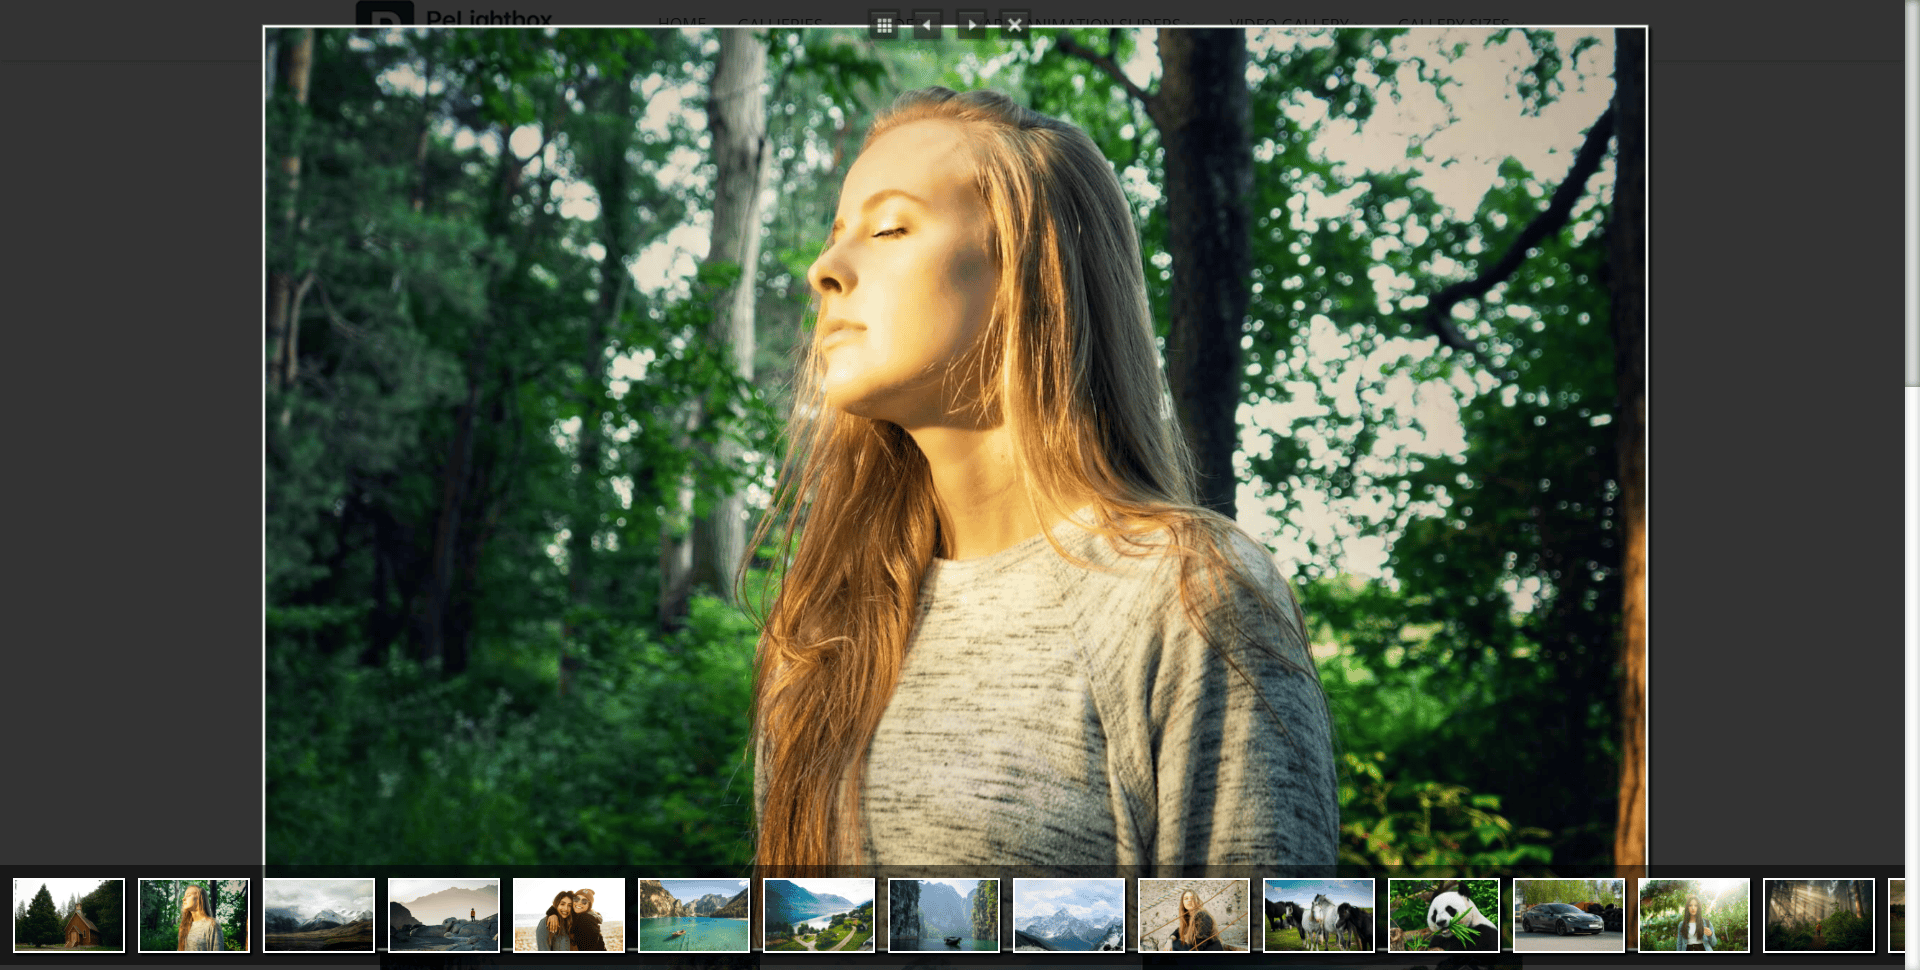Show the sunbeam forest thumbnail
The height and width of the screenshot is (970, 1920).
[1819, 915]
